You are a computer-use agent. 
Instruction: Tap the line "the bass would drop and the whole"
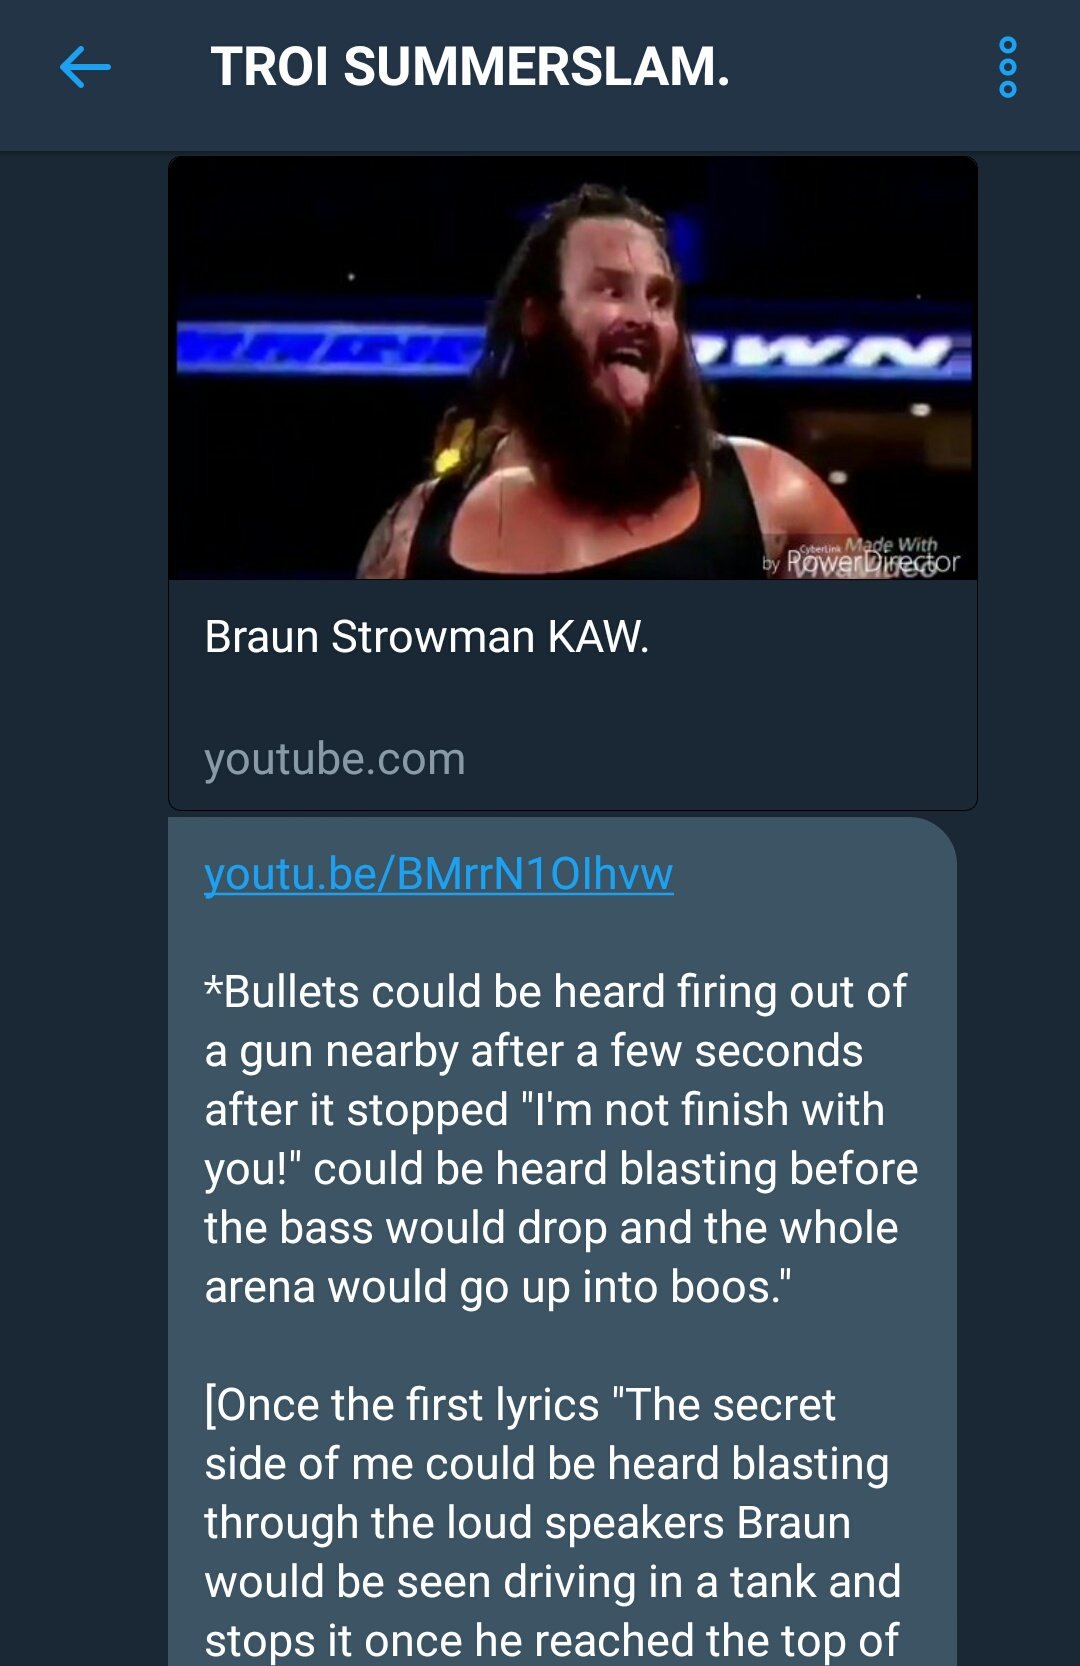click(551, 1228)
